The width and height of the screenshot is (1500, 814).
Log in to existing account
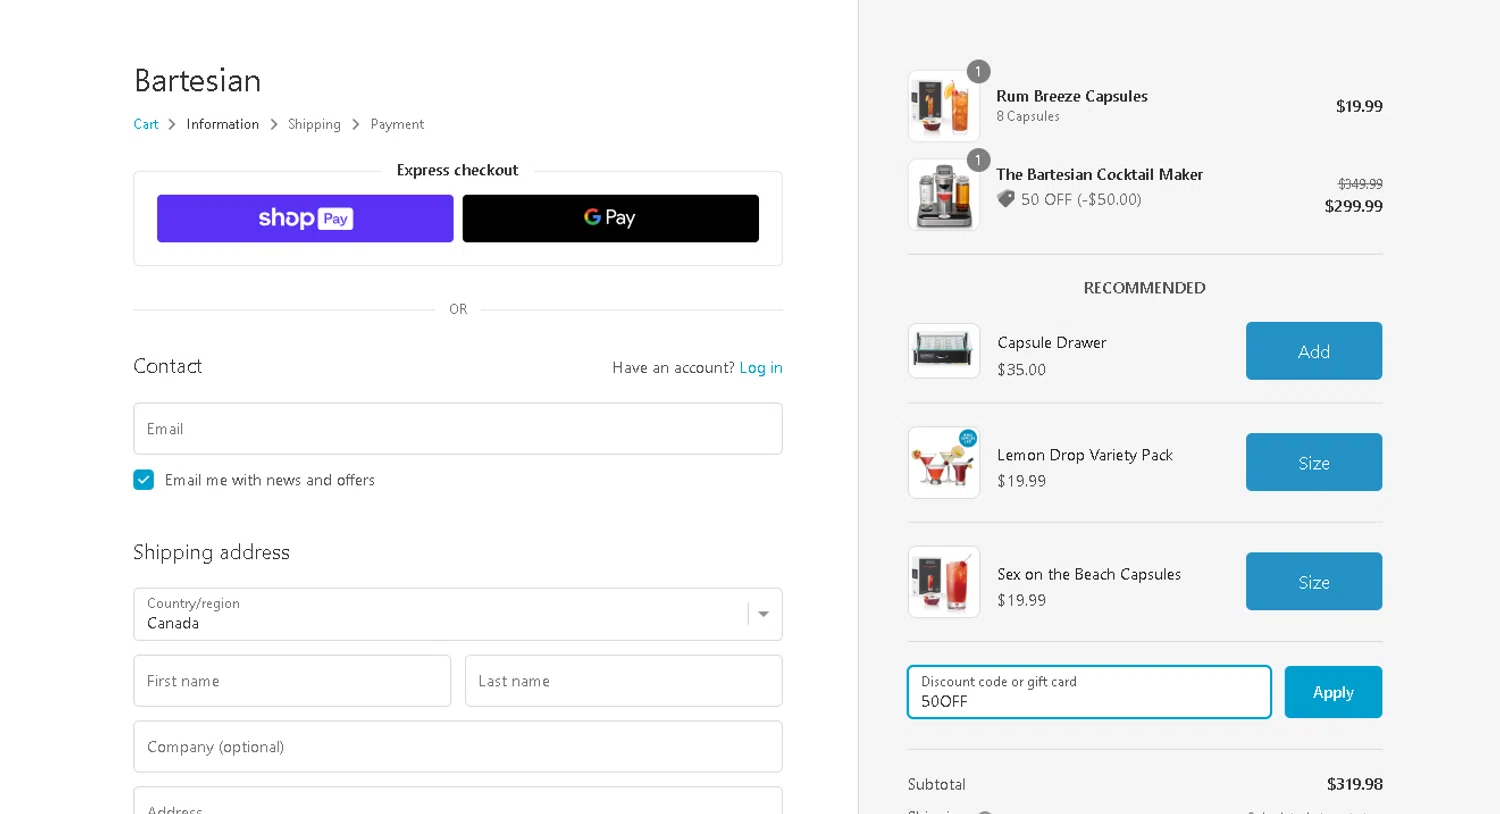(x=761, y=368)
